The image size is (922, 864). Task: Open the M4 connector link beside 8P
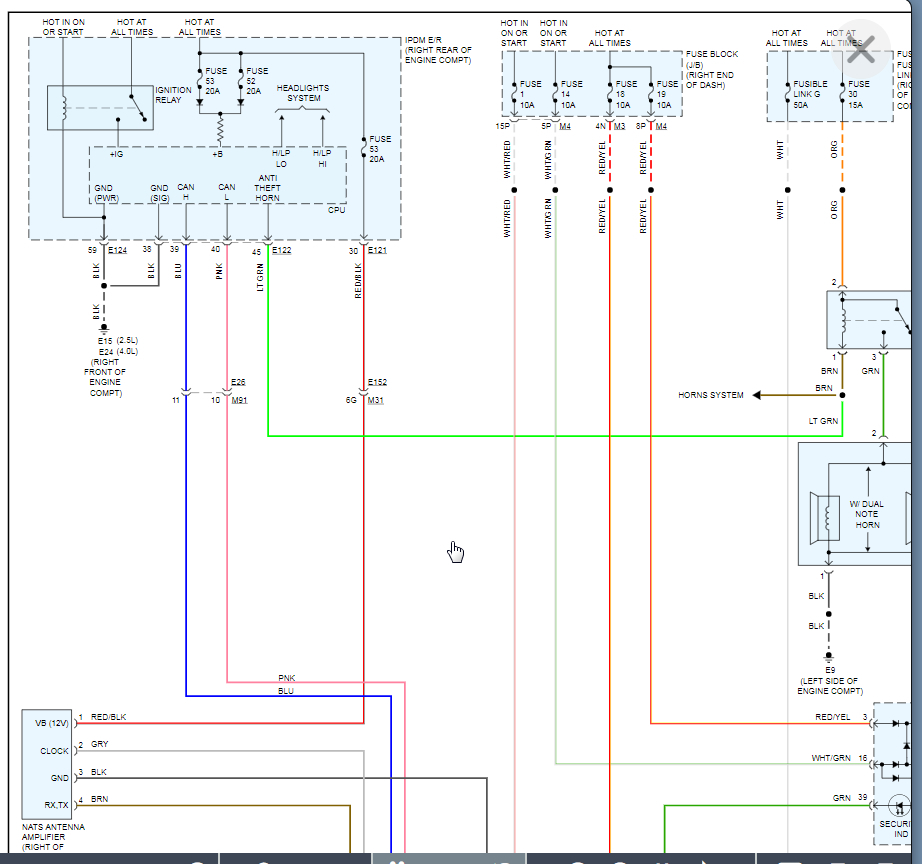(x=661, y=126)
